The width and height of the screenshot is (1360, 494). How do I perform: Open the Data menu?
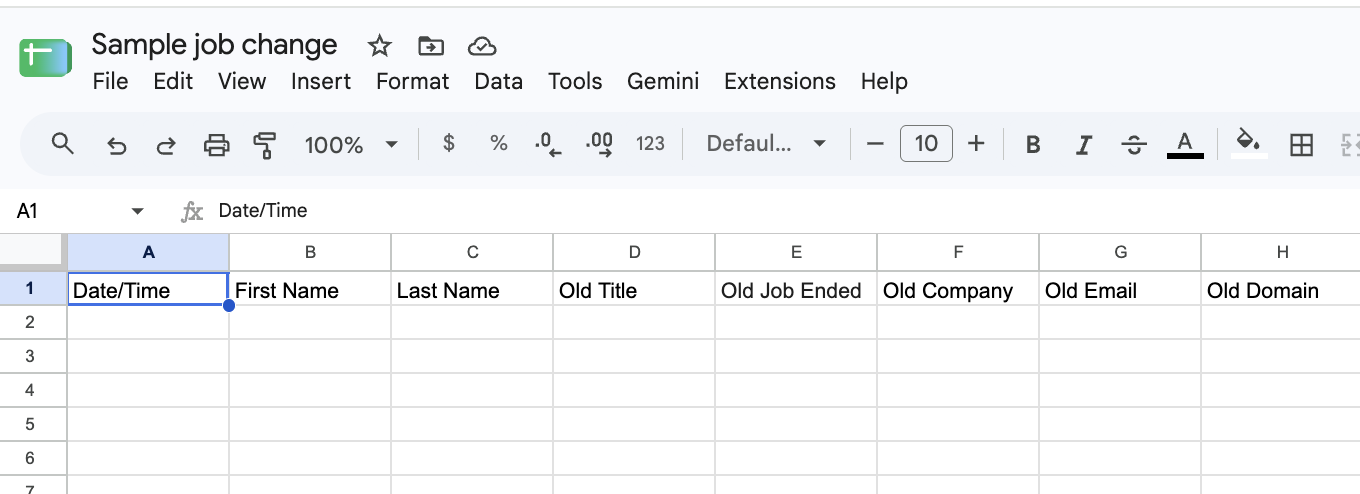499,81
